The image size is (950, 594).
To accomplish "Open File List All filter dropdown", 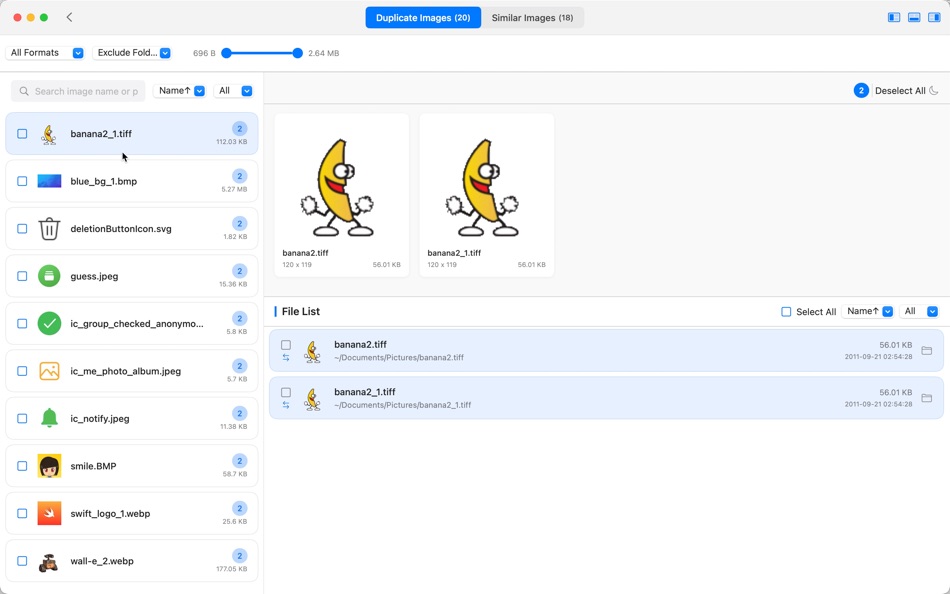I will click(x=919, y=312).
